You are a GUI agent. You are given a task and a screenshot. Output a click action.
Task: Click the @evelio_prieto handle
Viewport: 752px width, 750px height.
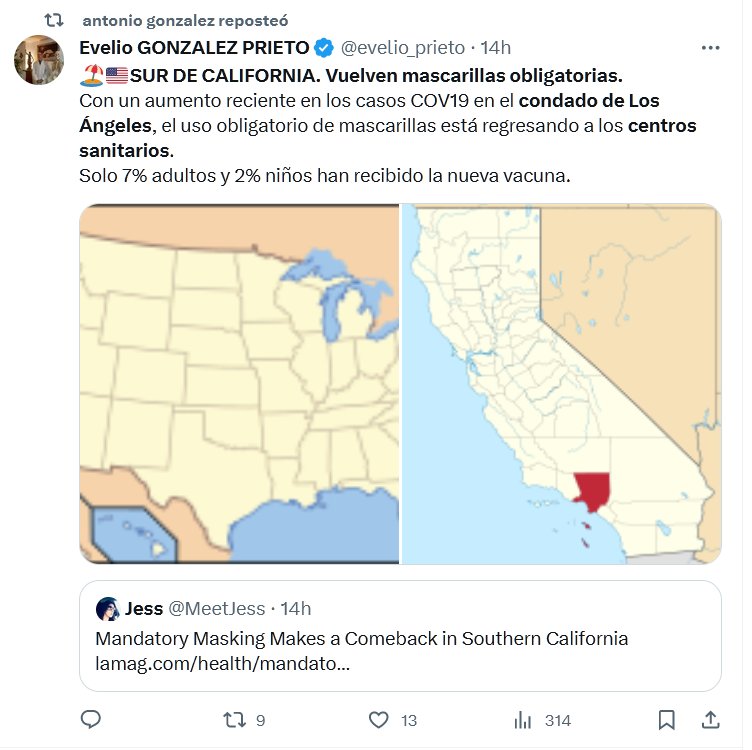[x=404, y=47]
